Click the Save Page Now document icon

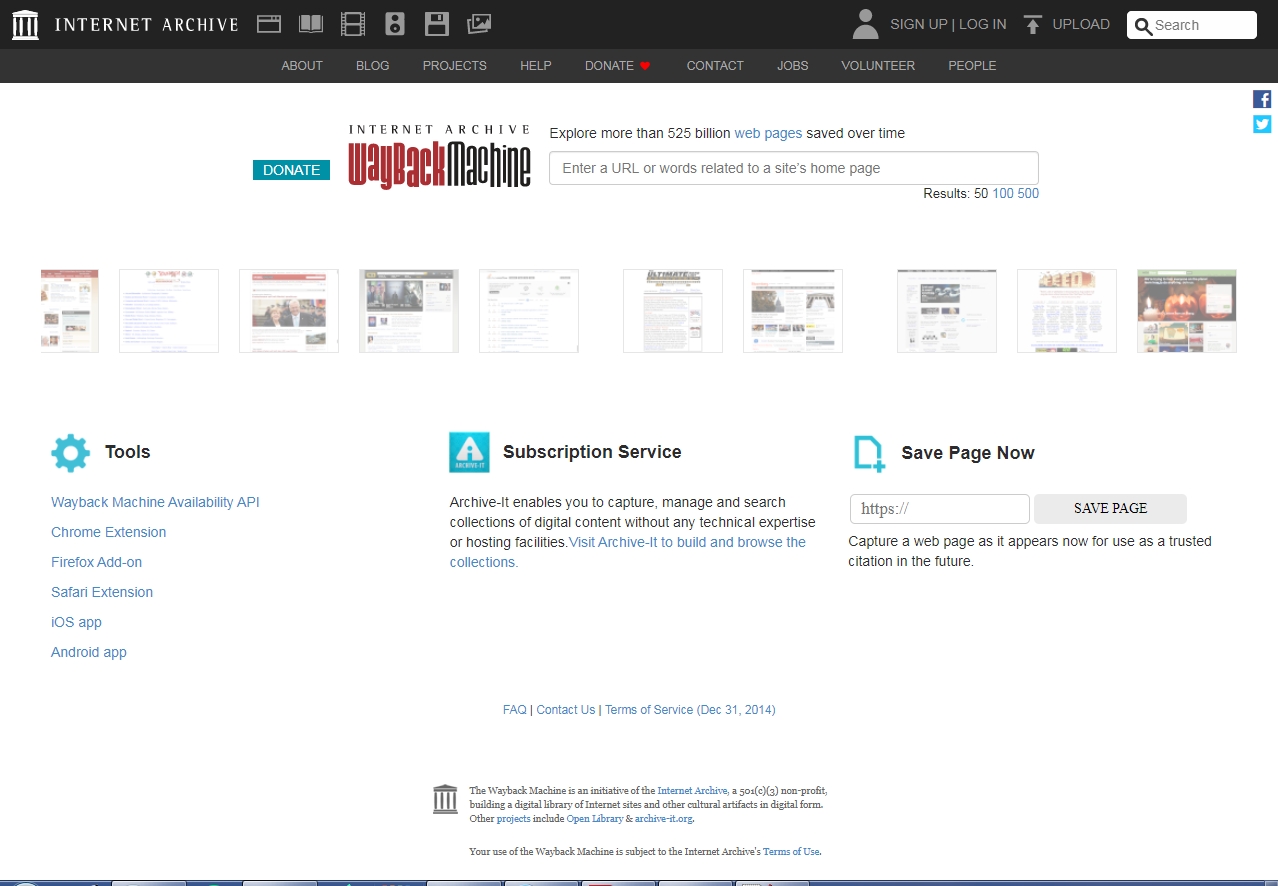pyautogui.click(x=869, y=453)
